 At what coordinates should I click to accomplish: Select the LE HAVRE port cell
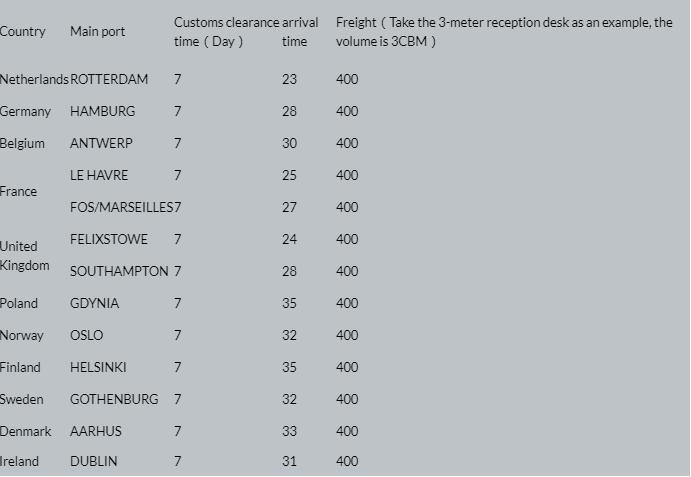pyautogui.click(x=99, y=175)
